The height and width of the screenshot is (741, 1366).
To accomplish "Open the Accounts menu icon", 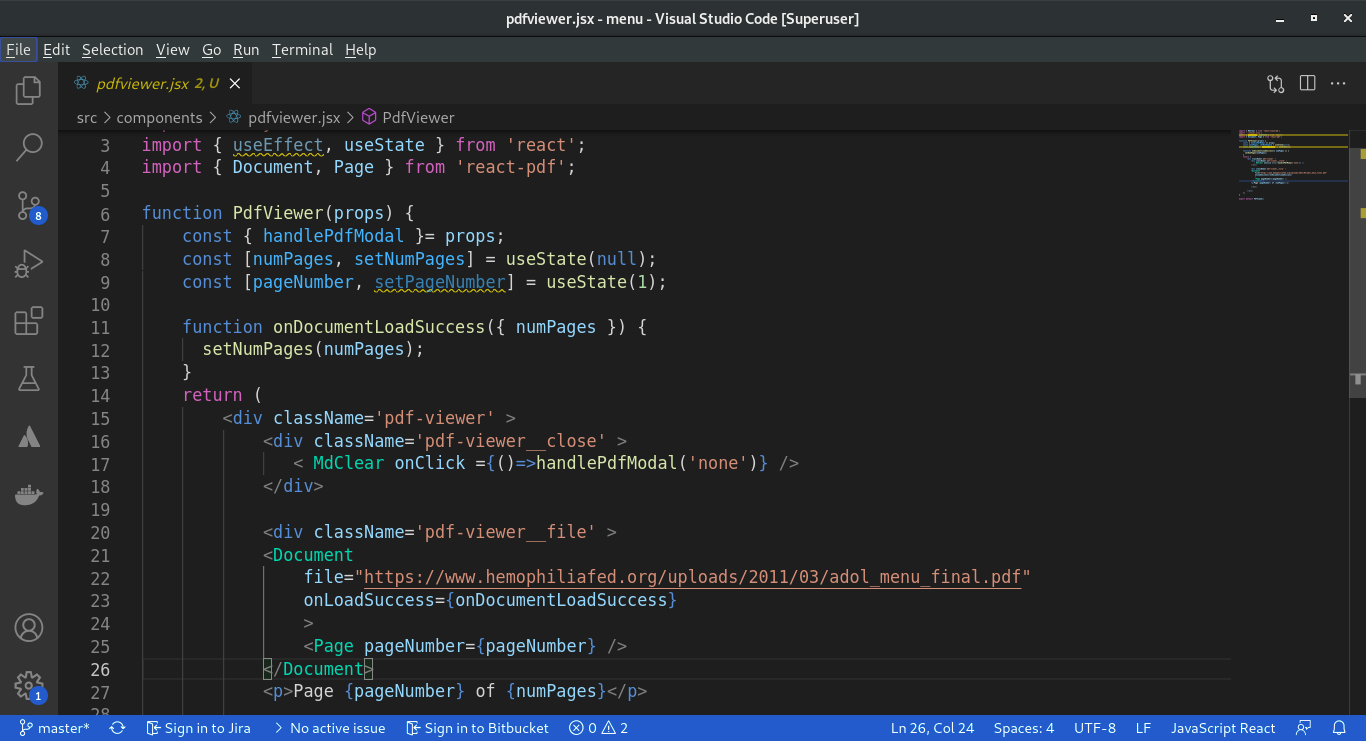I will [29, 628].
